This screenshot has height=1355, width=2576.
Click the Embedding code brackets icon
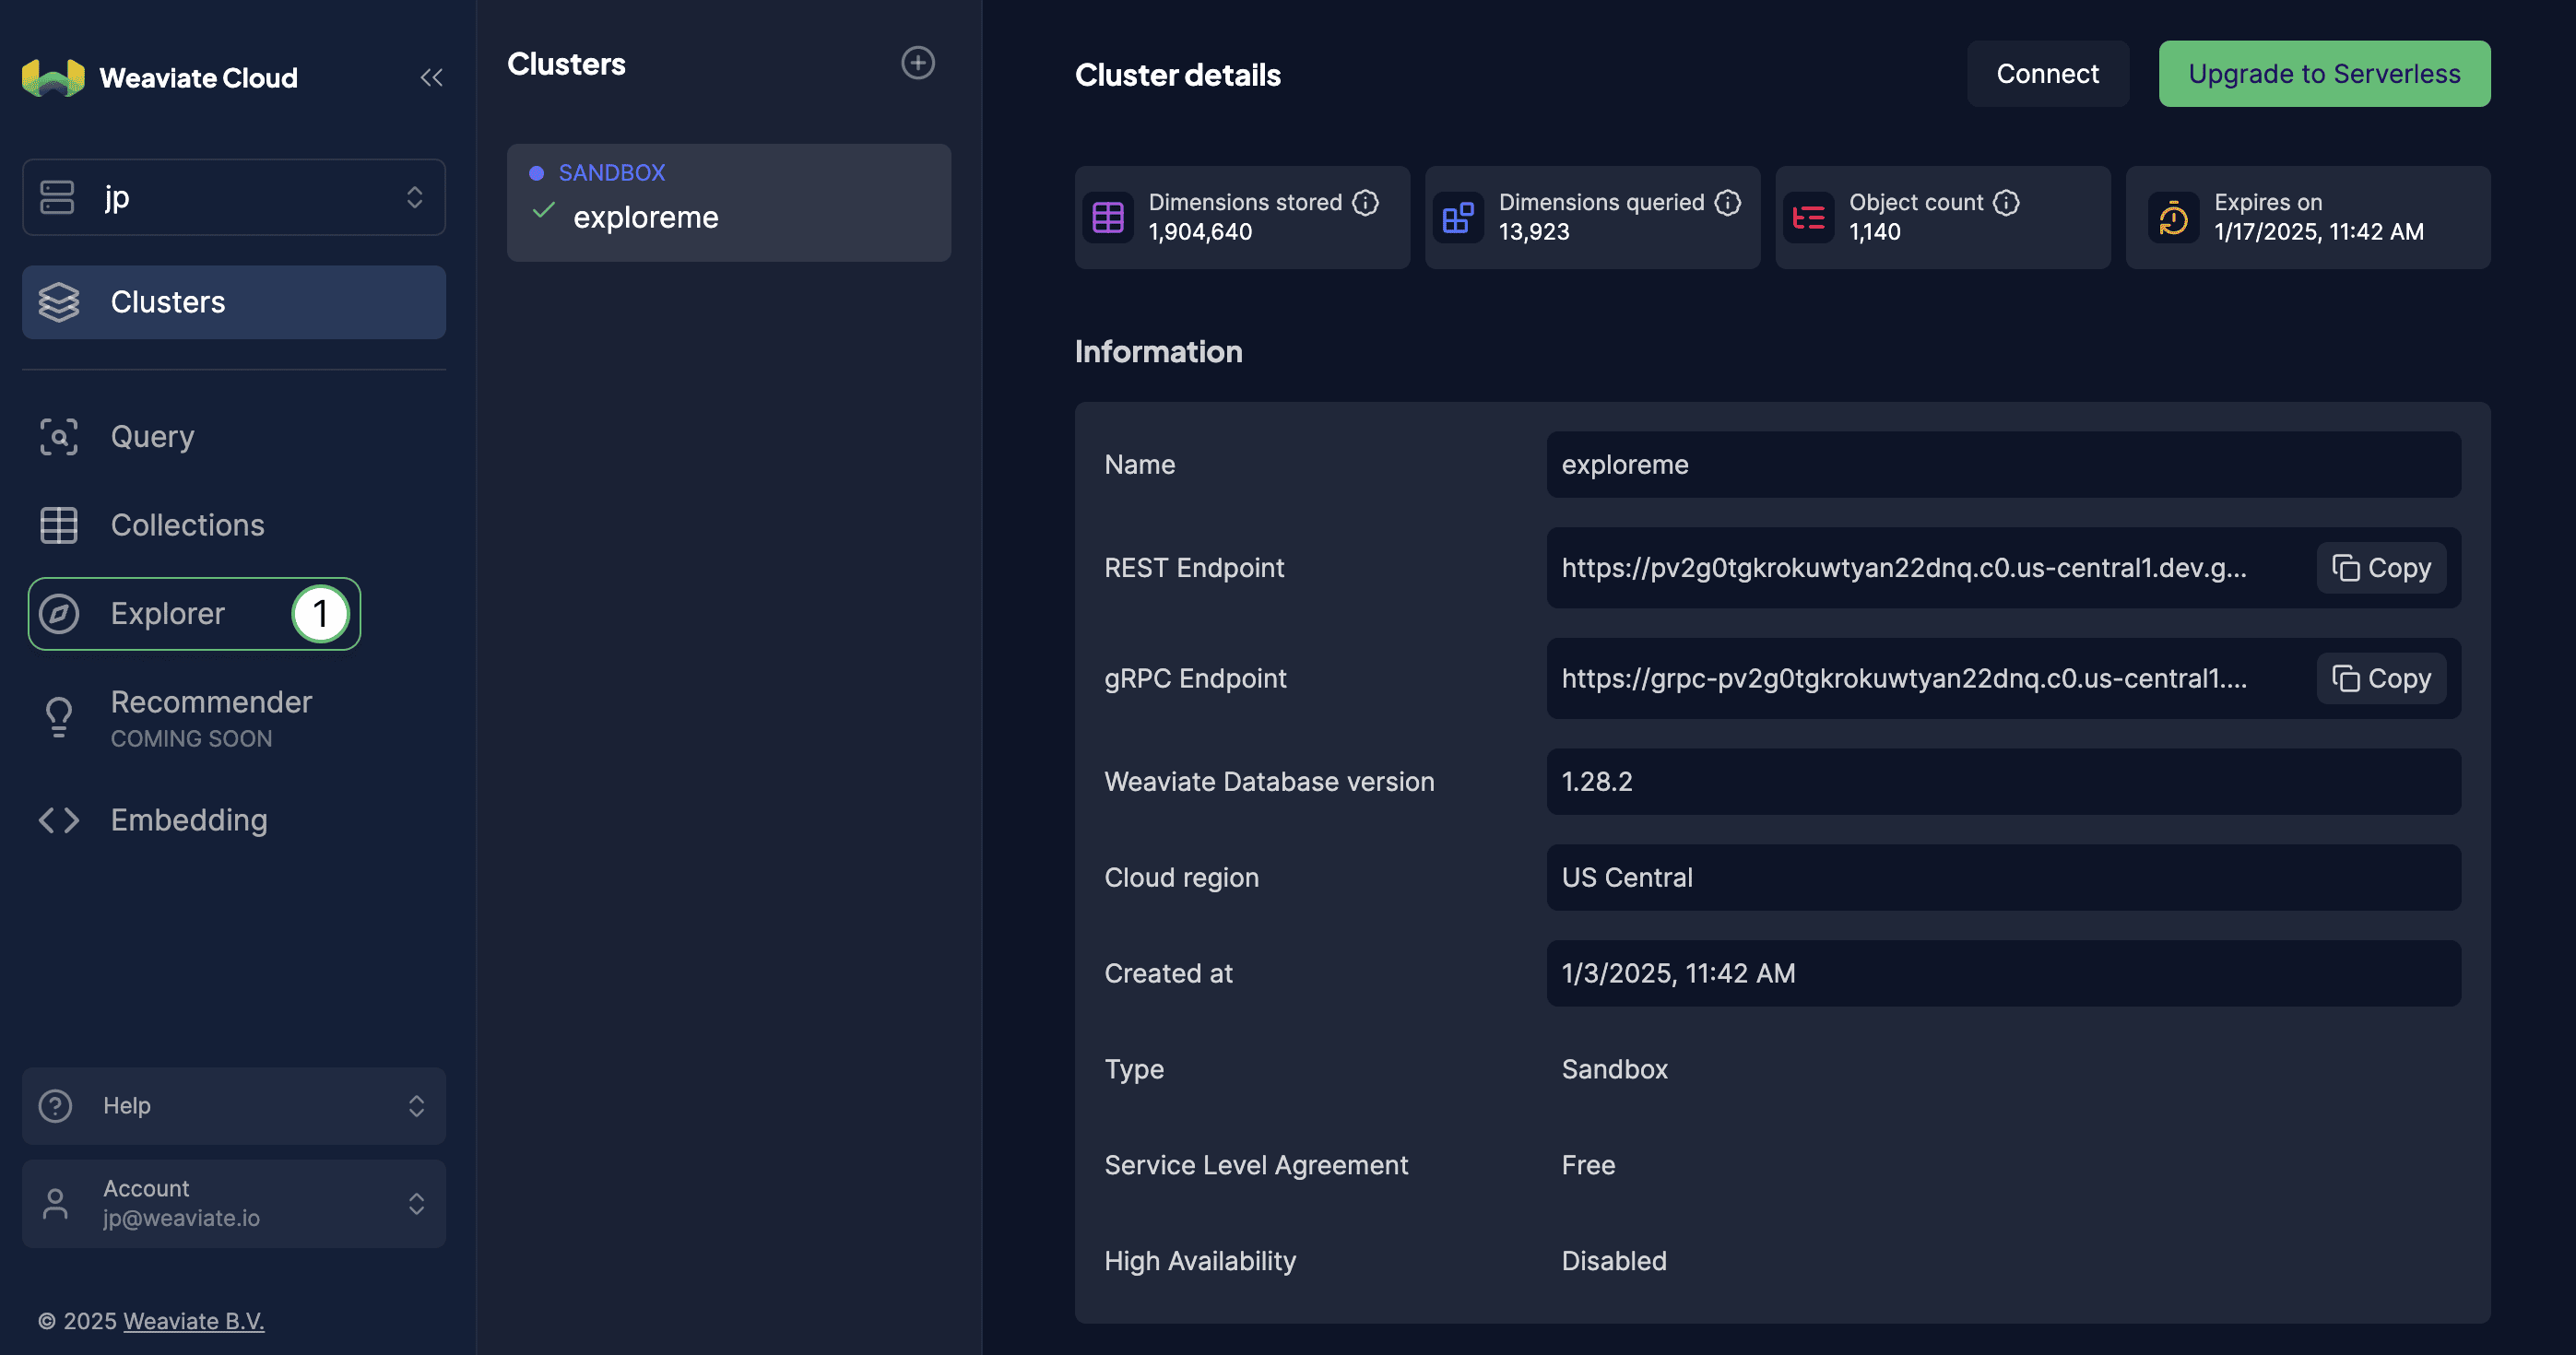coord(59,820)
